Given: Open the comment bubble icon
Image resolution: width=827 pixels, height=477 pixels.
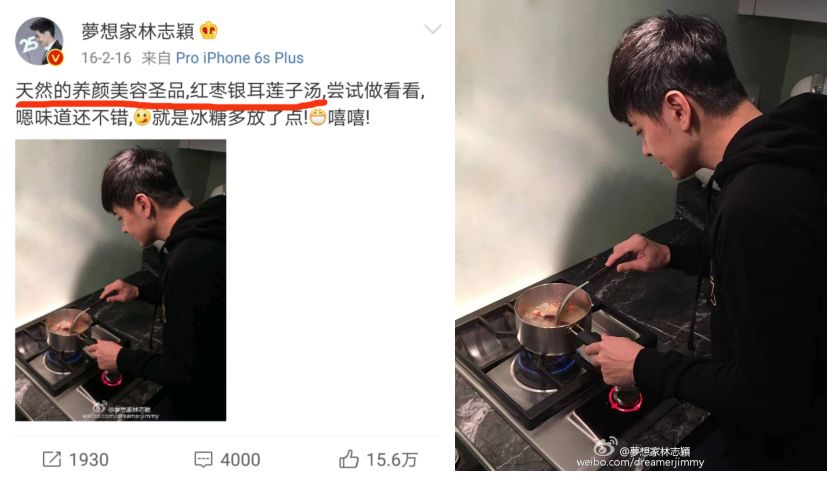Looking at the screenshot, I should click(203, 460).
